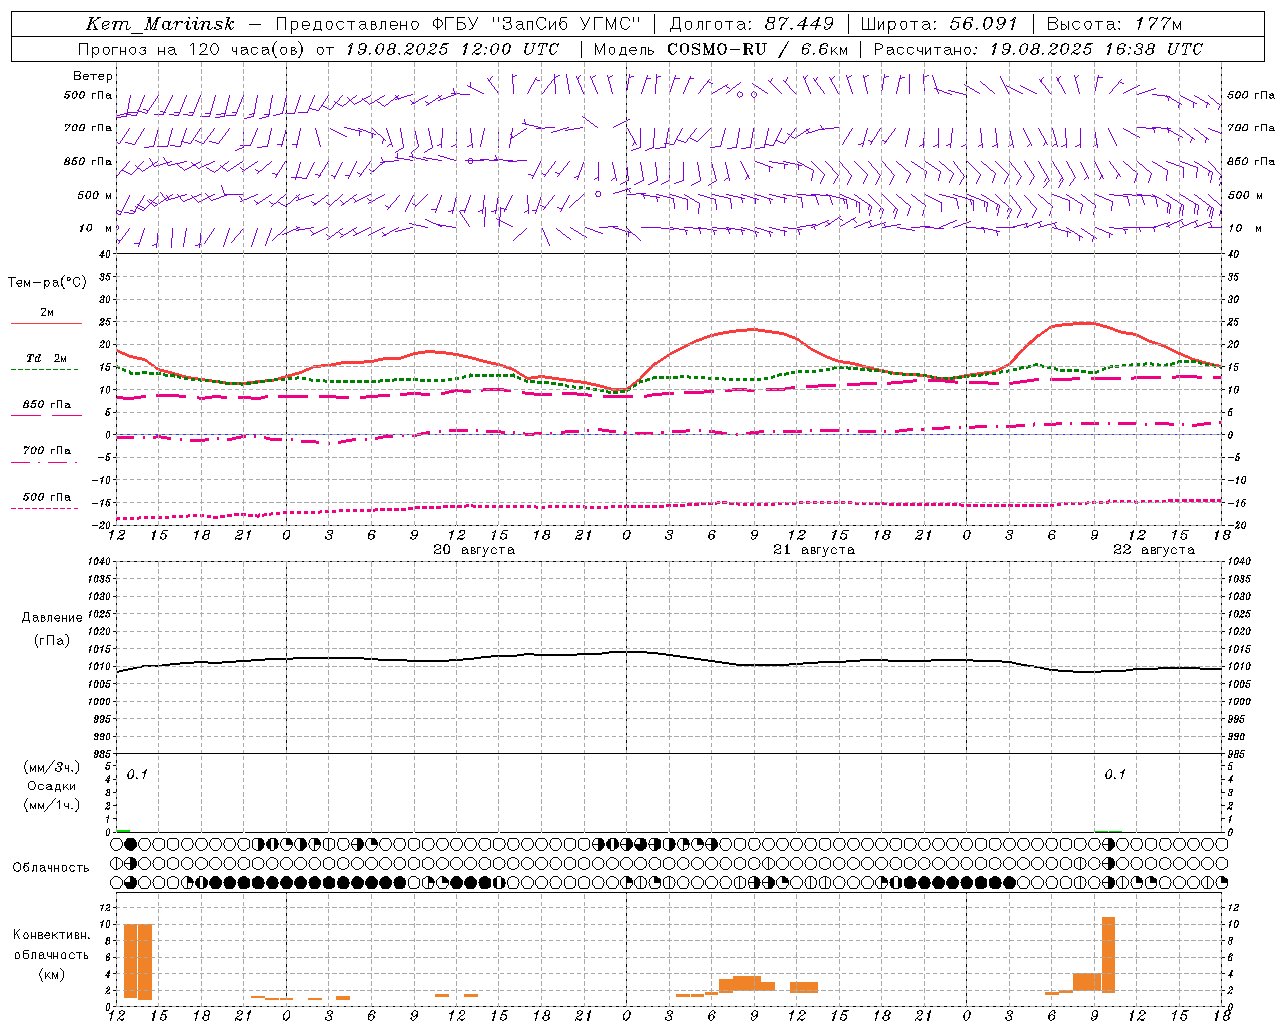
Task: Select the 'Прогноз на 120 часа(ов)' forecast text
Action: coord(192,49)
